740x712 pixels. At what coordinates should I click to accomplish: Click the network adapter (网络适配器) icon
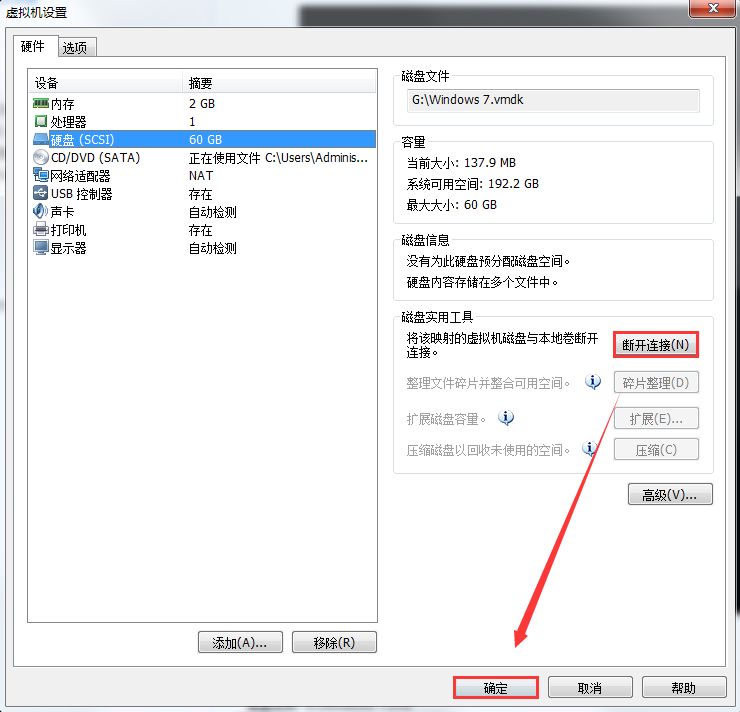[x=41, y=175]
